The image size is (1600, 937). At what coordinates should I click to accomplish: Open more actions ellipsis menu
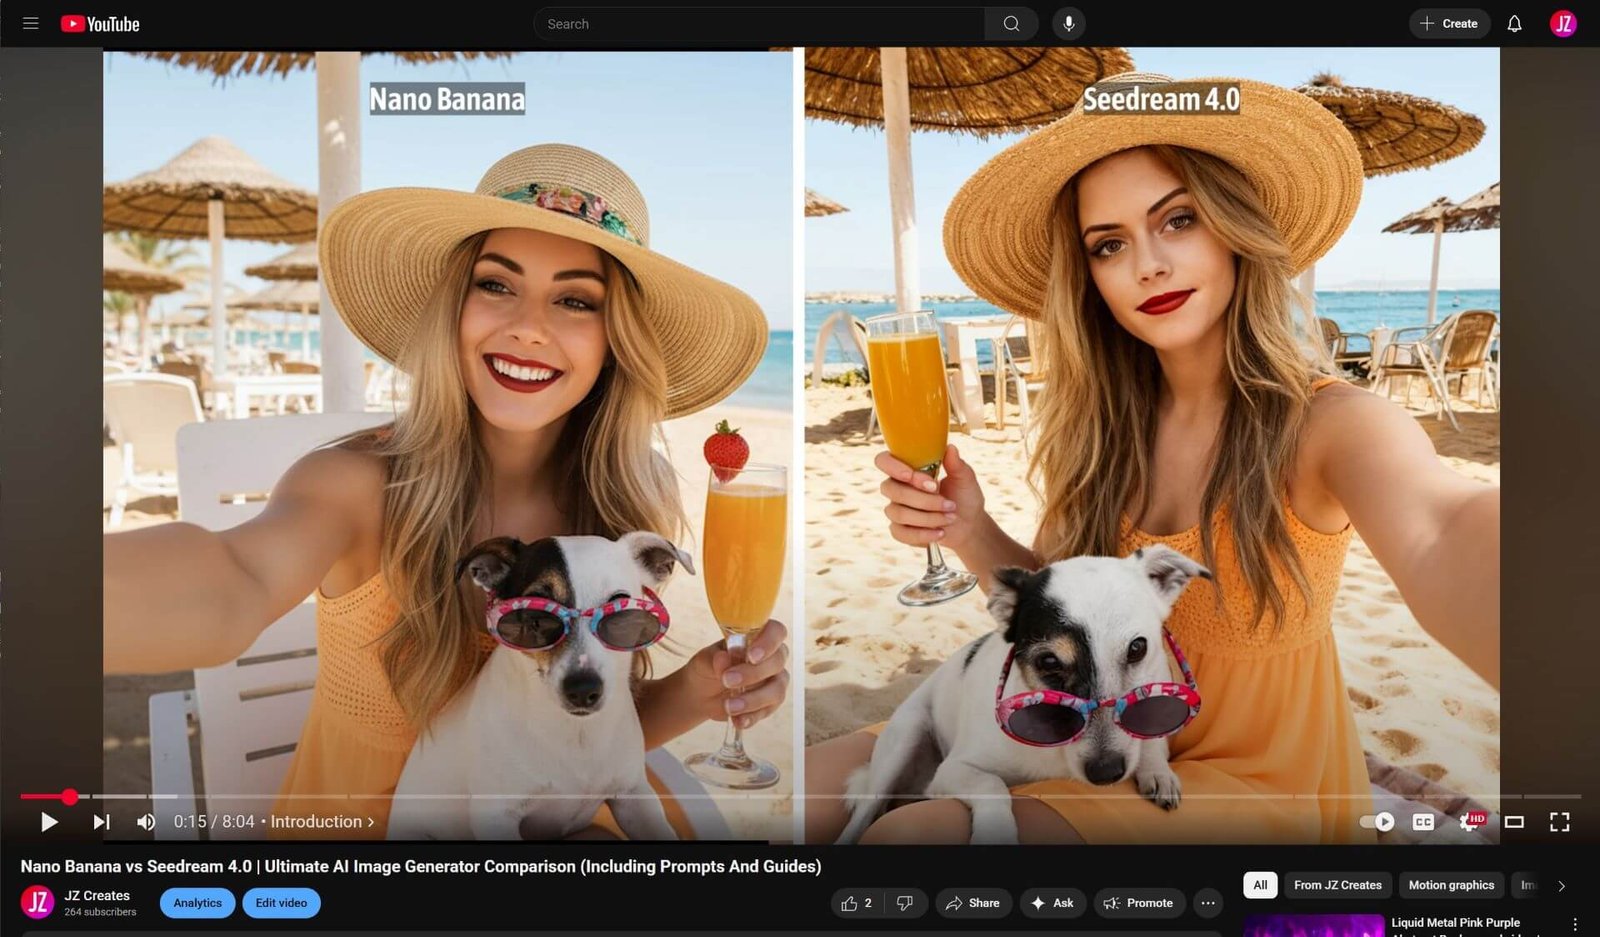[1208, 903]
